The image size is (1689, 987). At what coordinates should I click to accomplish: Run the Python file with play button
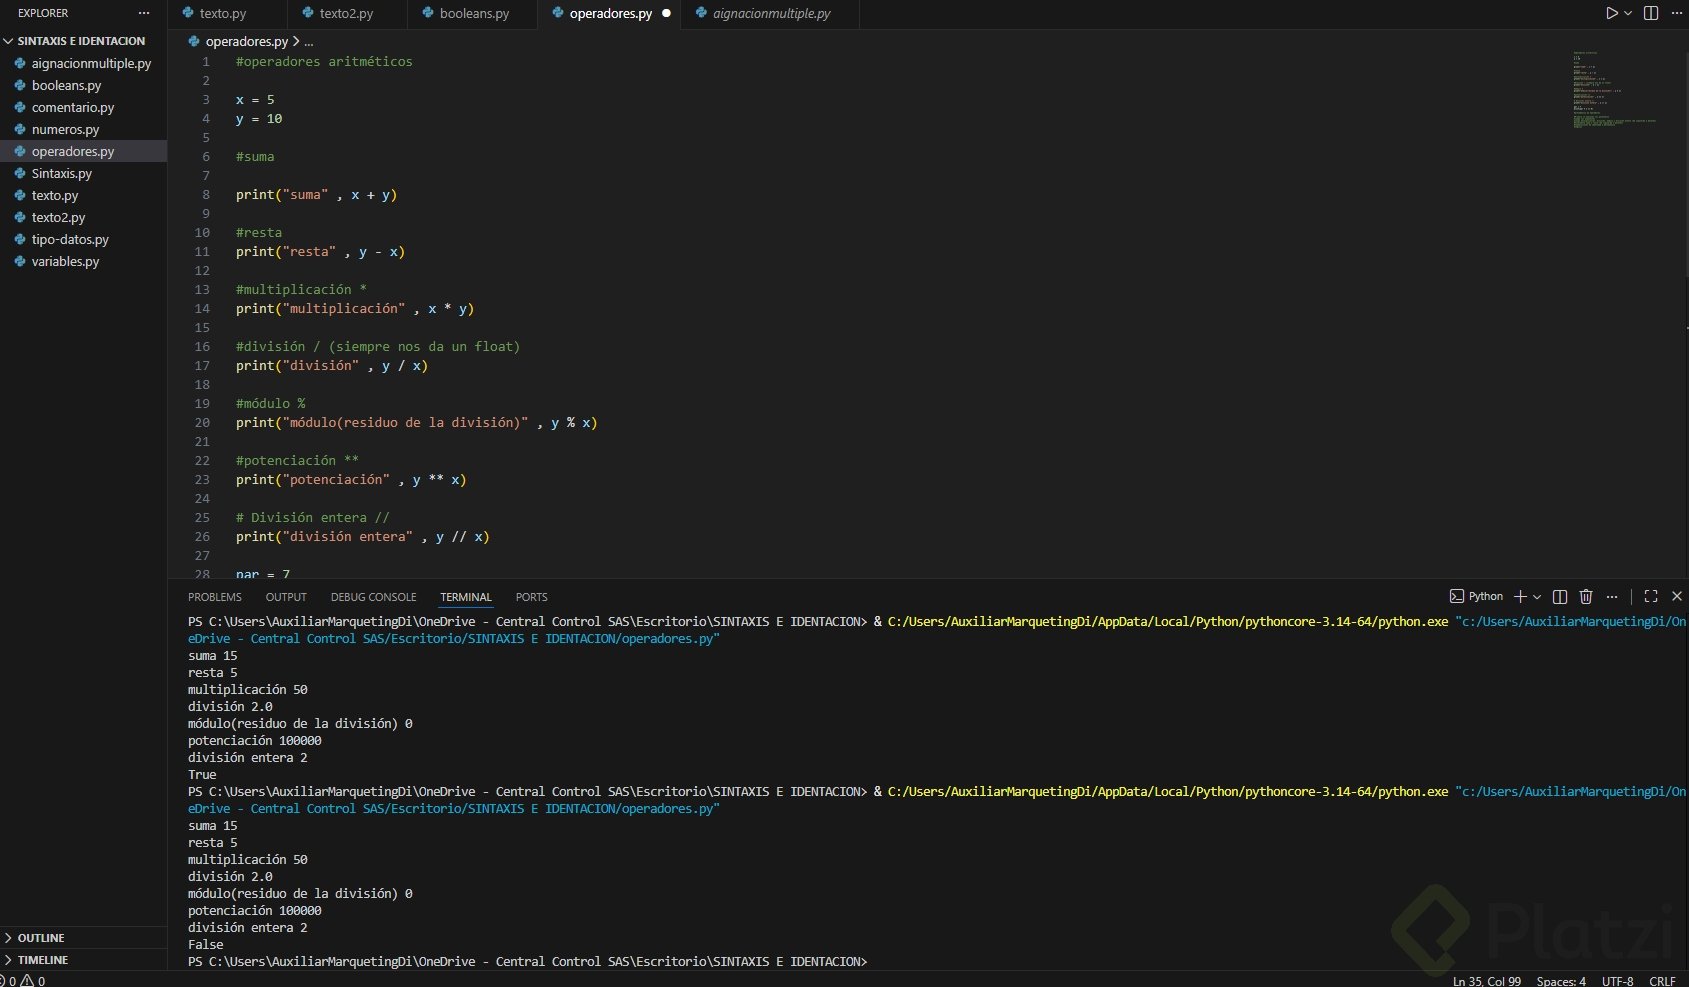1611,13
